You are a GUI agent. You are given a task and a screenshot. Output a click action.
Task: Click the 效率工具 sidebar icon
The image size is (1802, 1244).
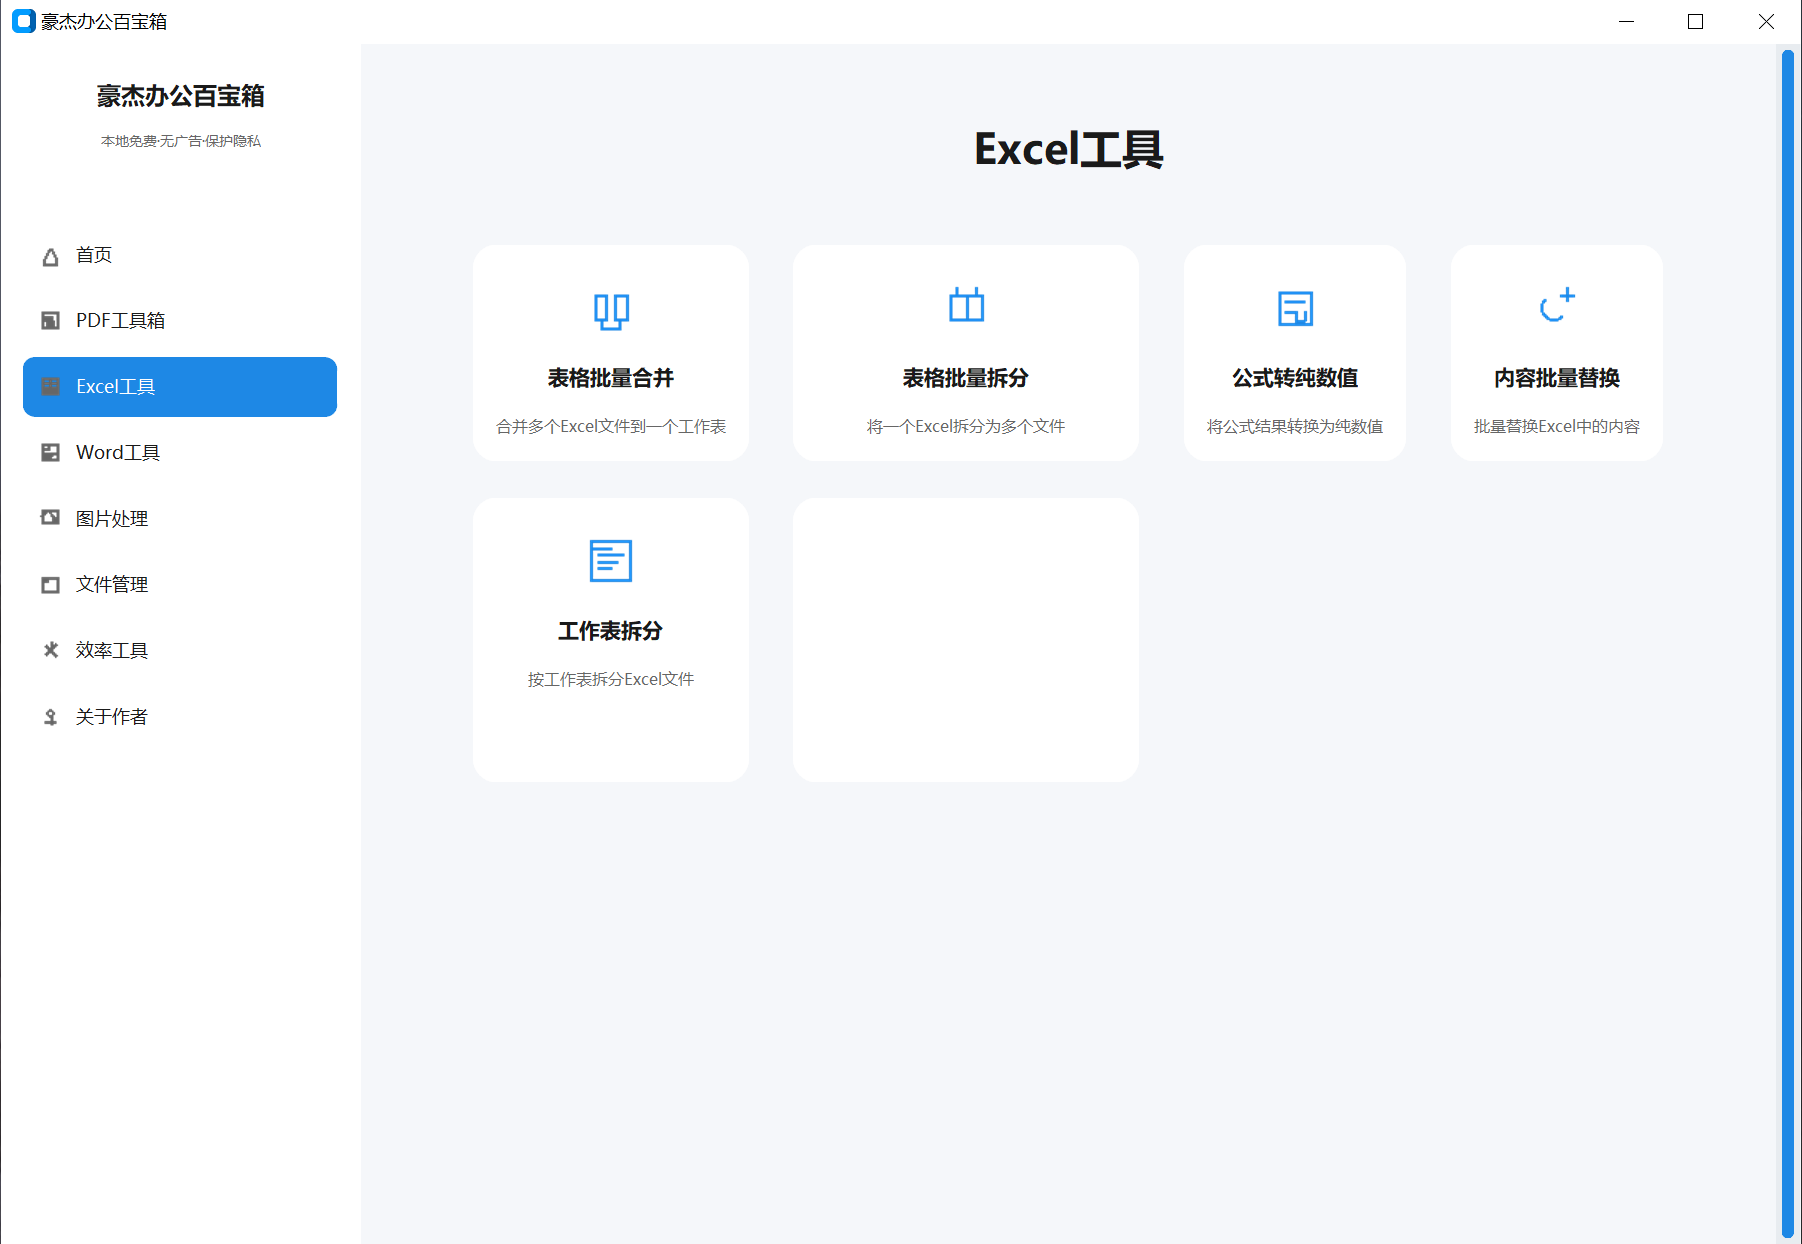(50, 650)
